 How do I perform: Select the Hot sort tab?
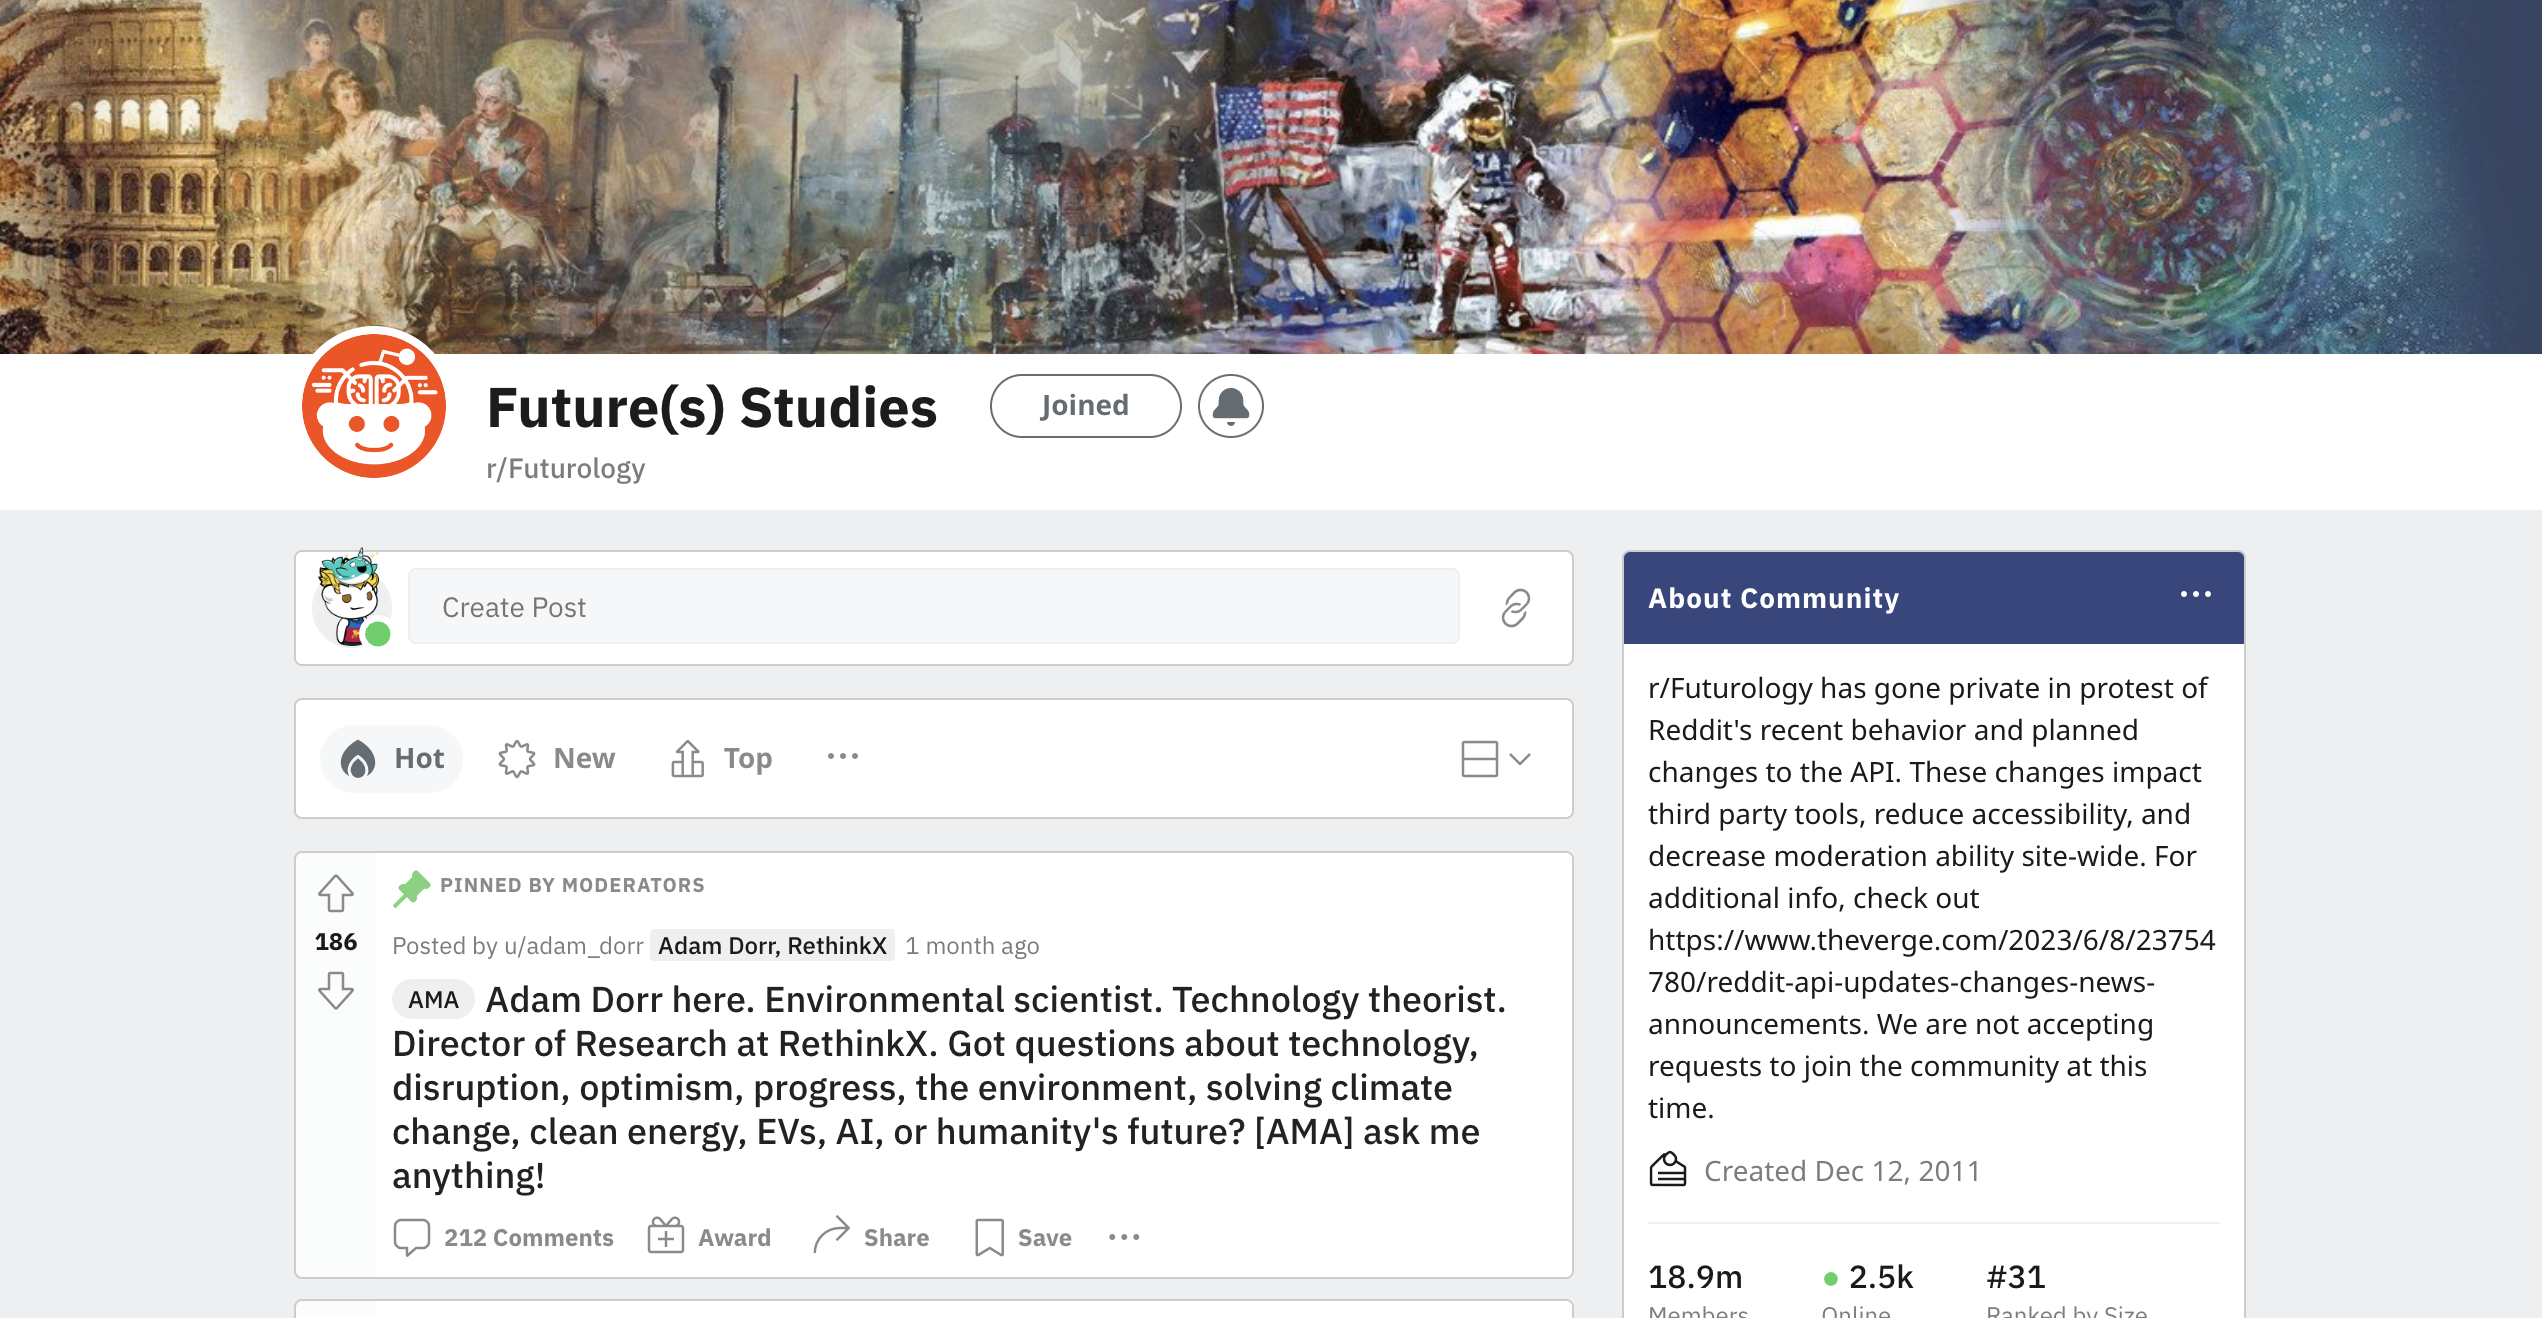pos(392,758)
